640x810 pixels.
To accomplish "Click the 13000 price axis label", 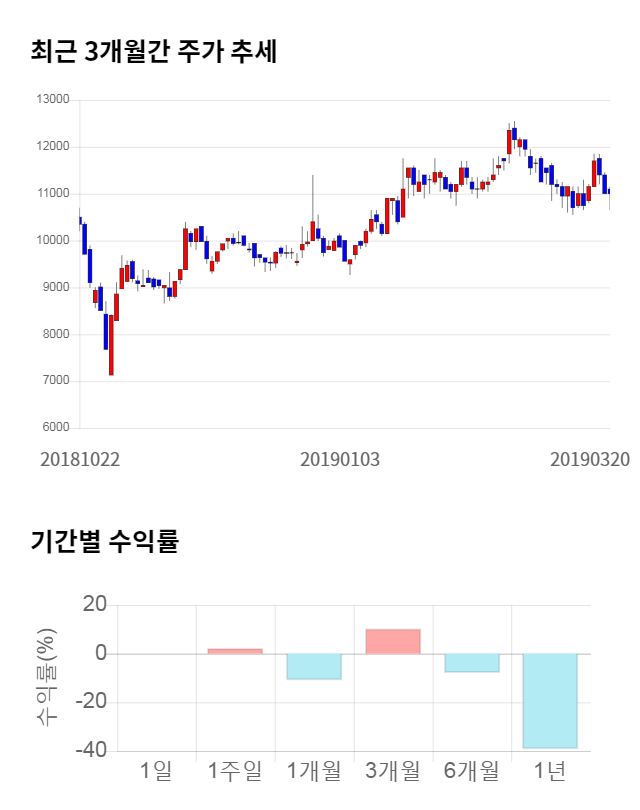I will coord(53,100).
